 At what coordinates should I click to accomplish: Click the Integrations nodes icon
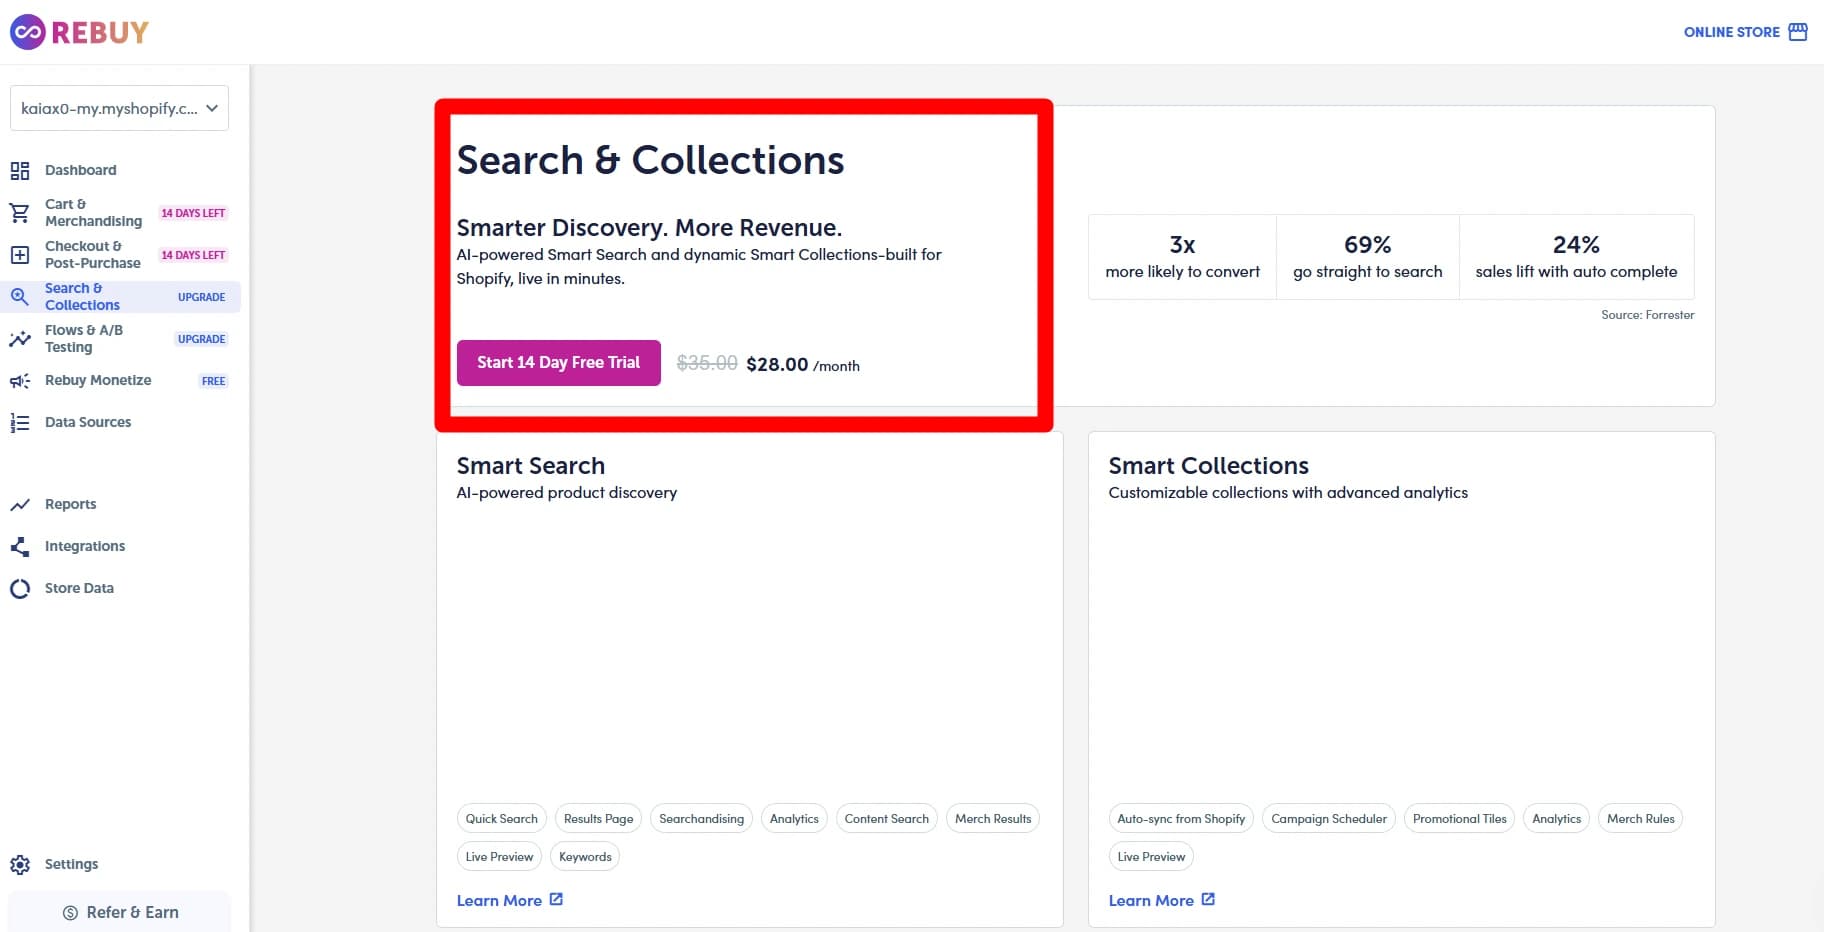(20, 547)
